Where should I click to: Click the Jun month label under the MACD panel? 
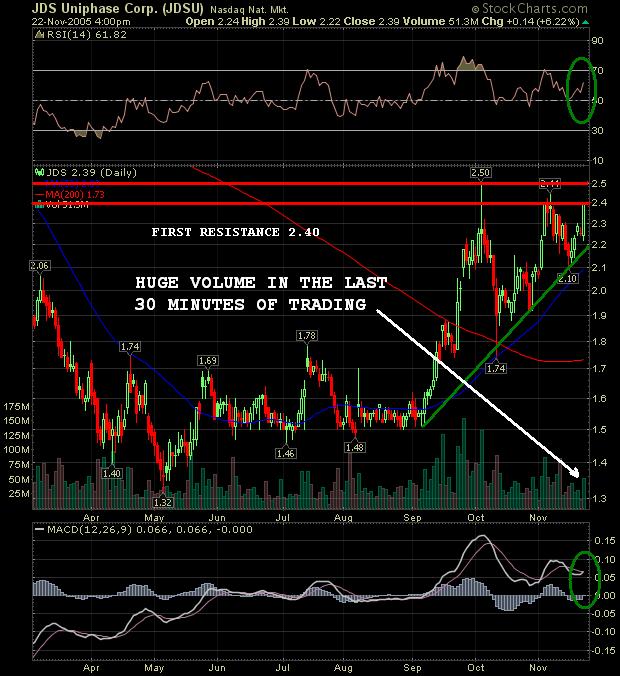217,667
